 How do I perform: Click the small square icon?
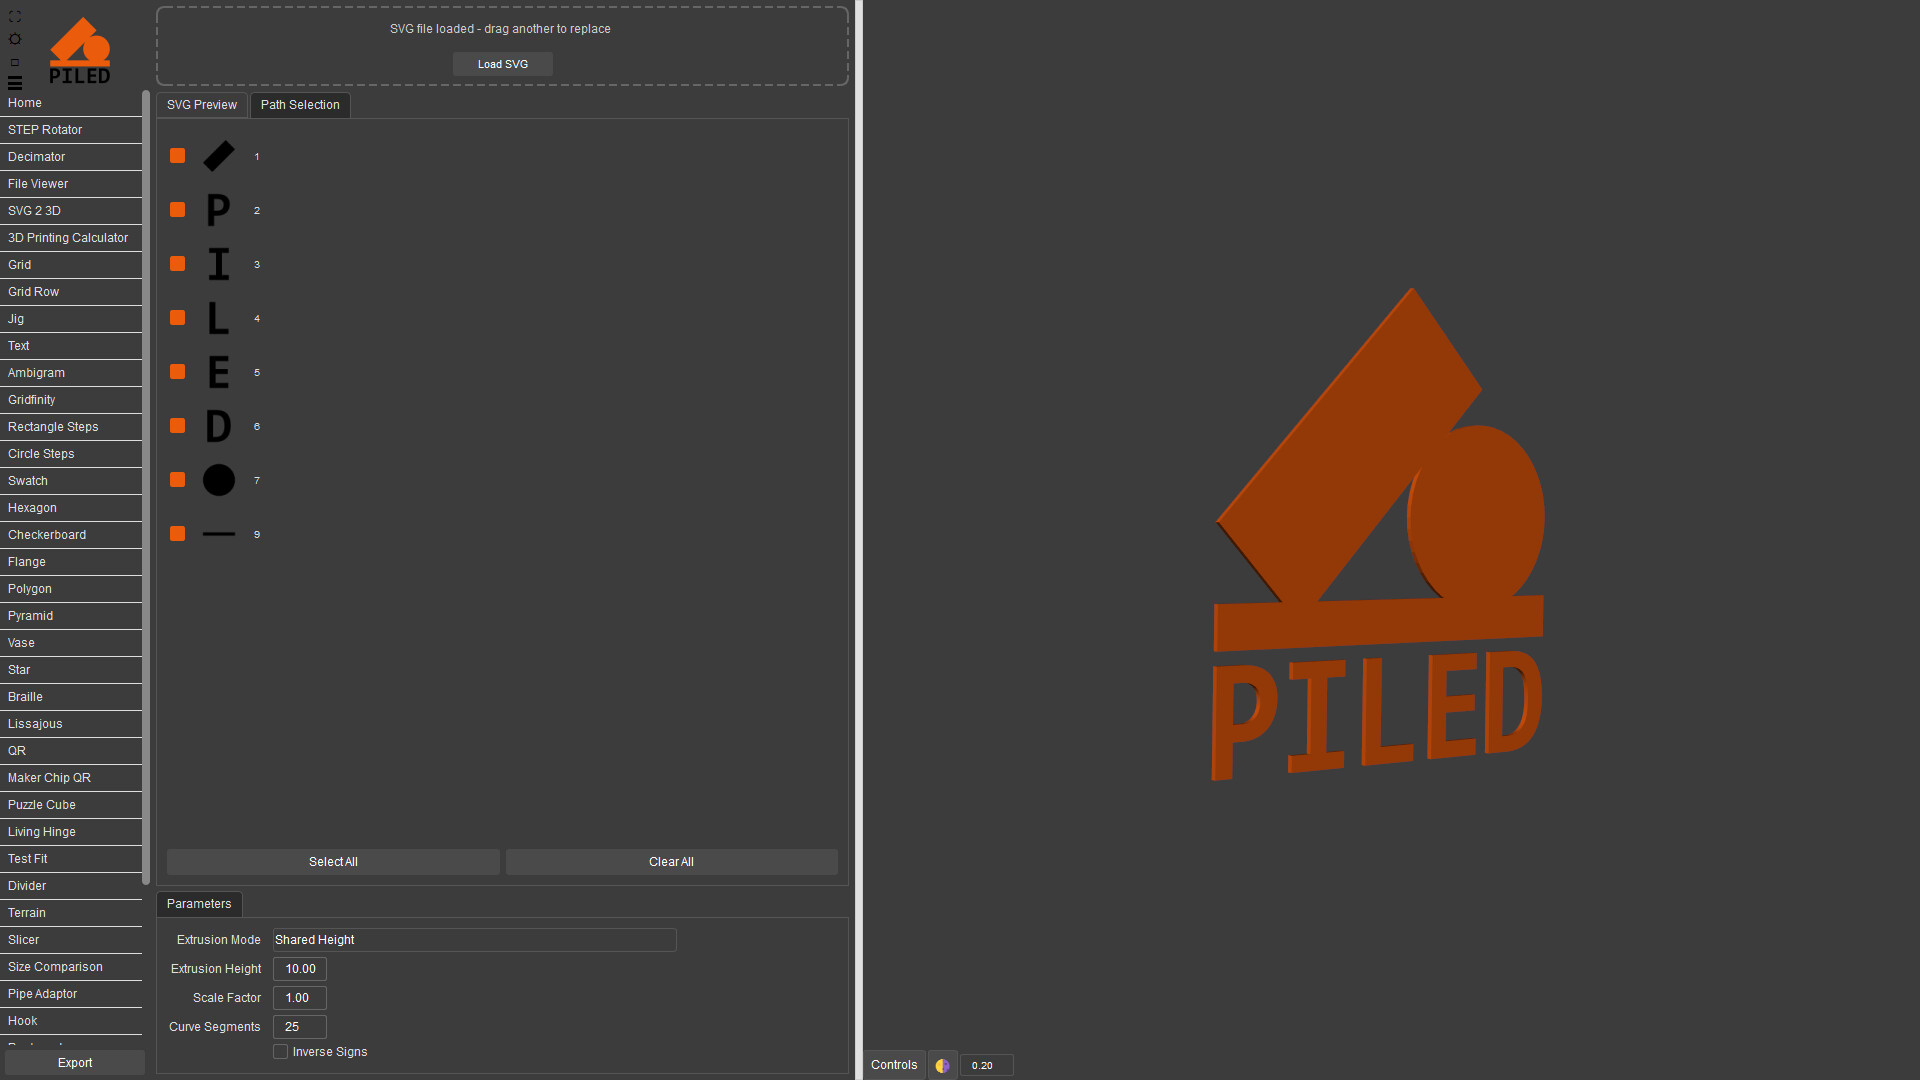14,62
